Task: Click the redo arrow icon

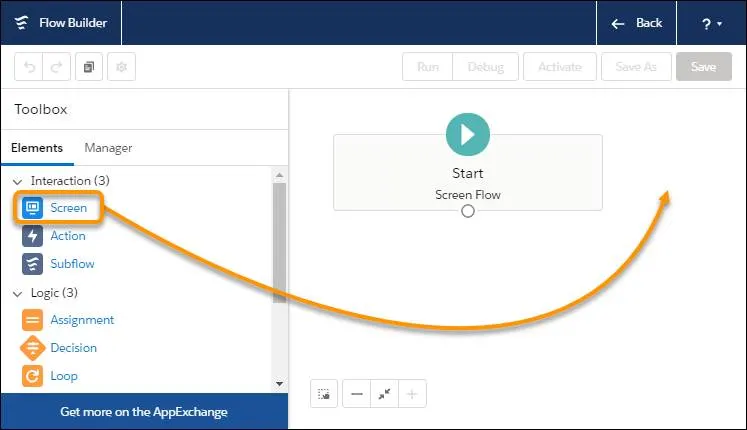Action: pos(57,67)
